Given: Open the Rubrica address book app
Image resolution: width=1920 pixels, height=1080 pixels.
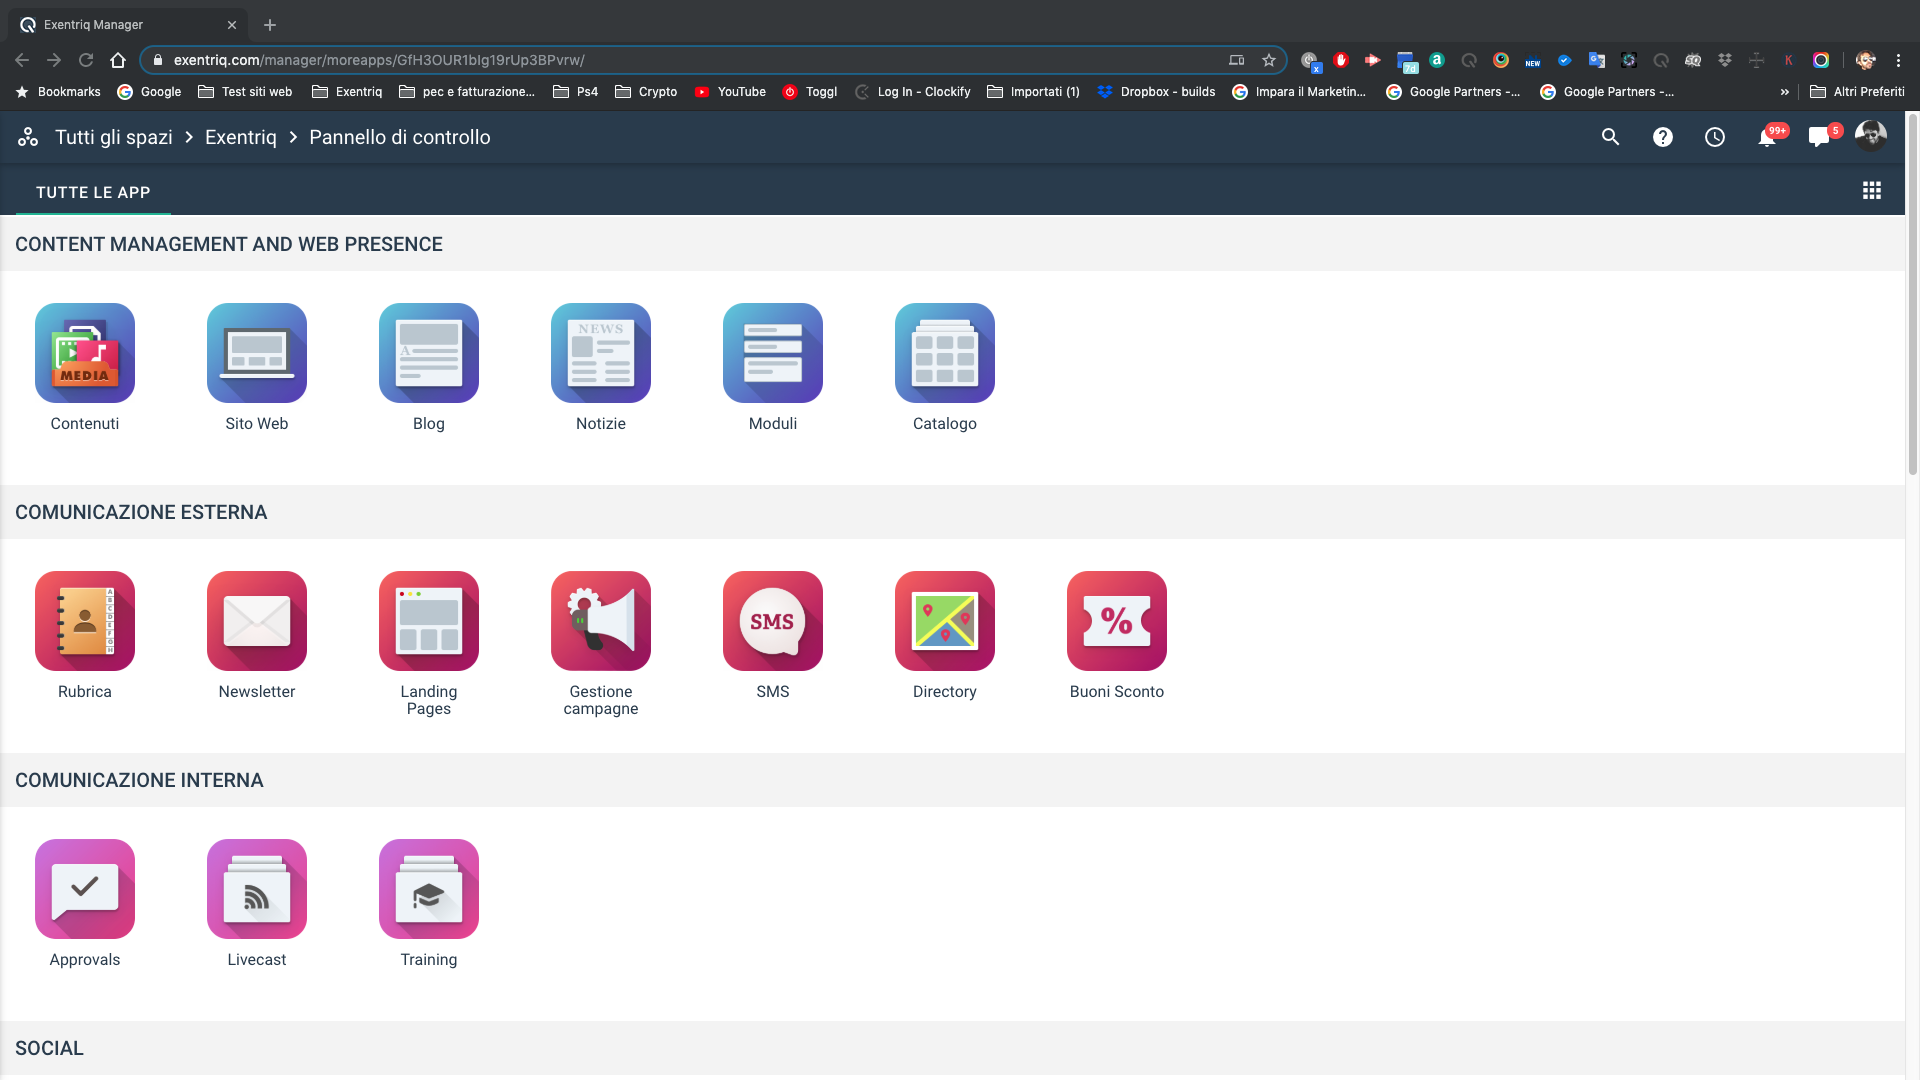Looking at the screenshot, I should [85, 621].
